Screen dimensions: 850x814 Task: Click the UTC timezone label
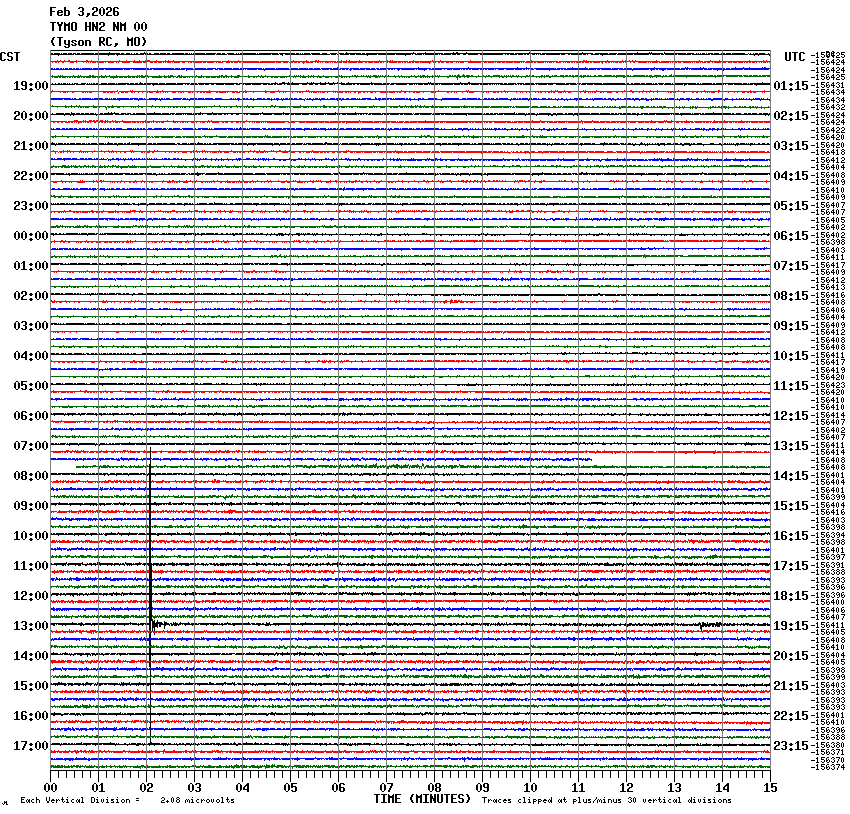tap(794, 56)
